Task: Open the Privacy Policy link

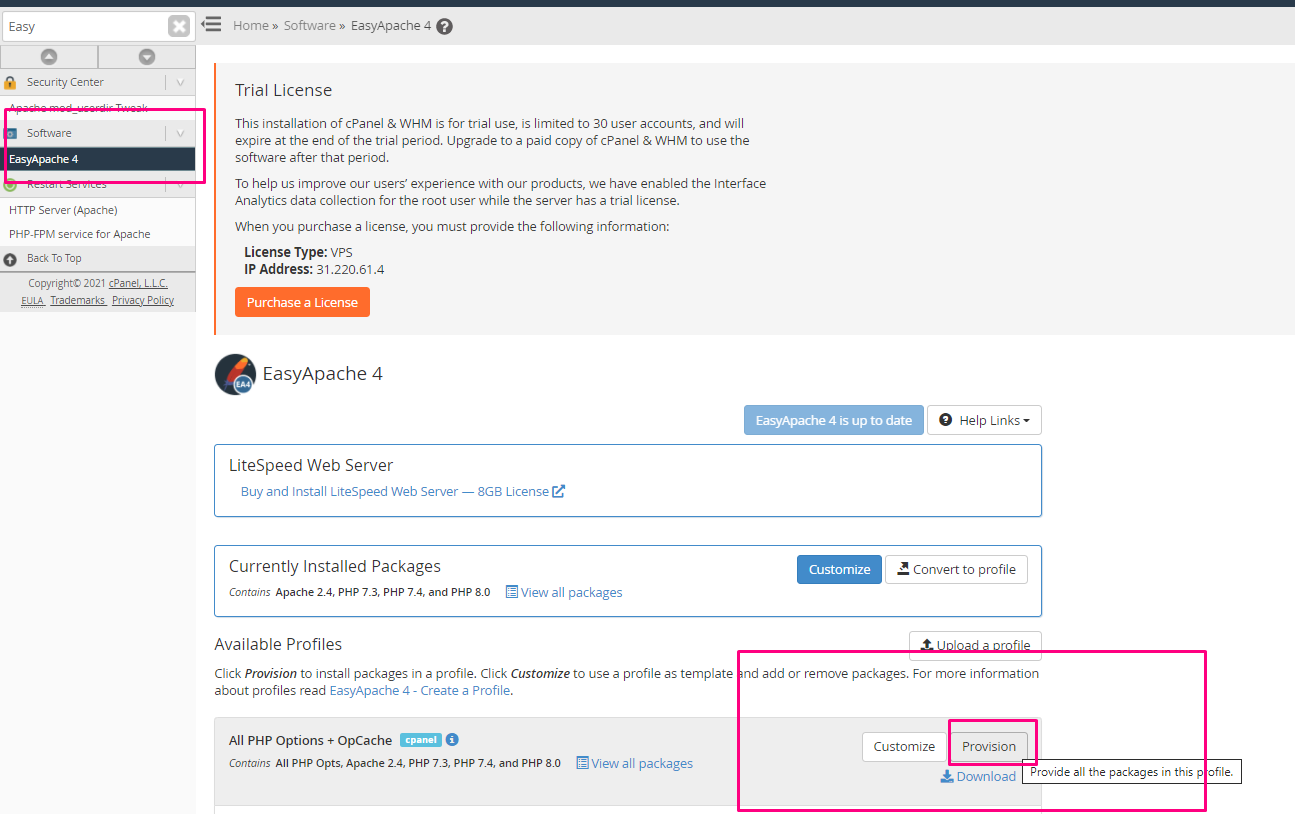Action: (x=143, y=300)
